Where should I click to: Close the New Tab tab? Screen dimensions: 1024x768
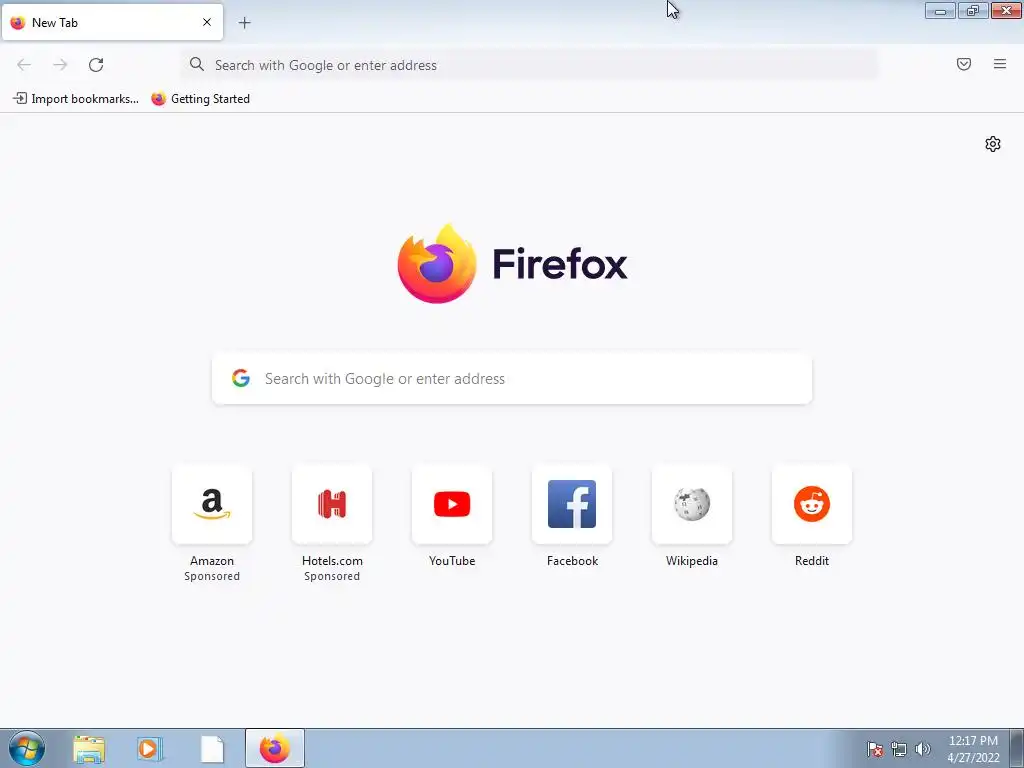click(207, 22)
